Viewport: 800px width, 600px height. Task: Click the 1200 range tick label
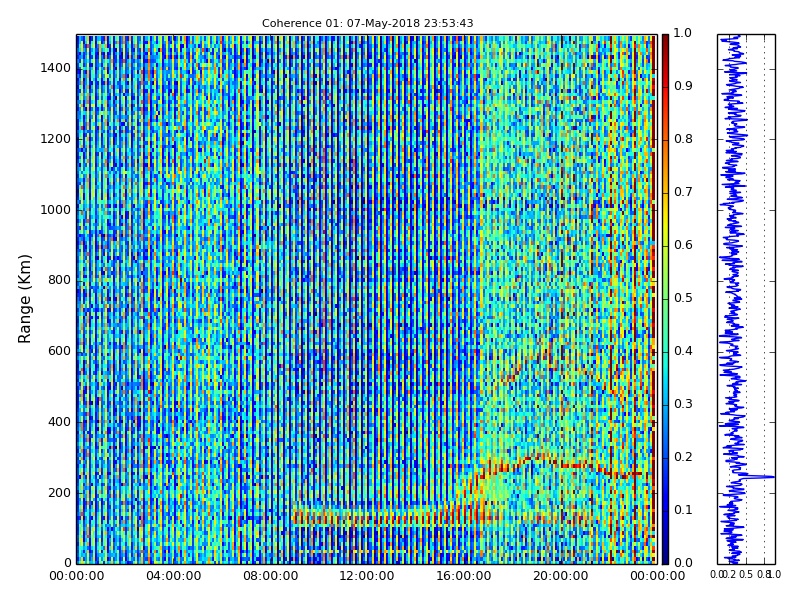56,139
